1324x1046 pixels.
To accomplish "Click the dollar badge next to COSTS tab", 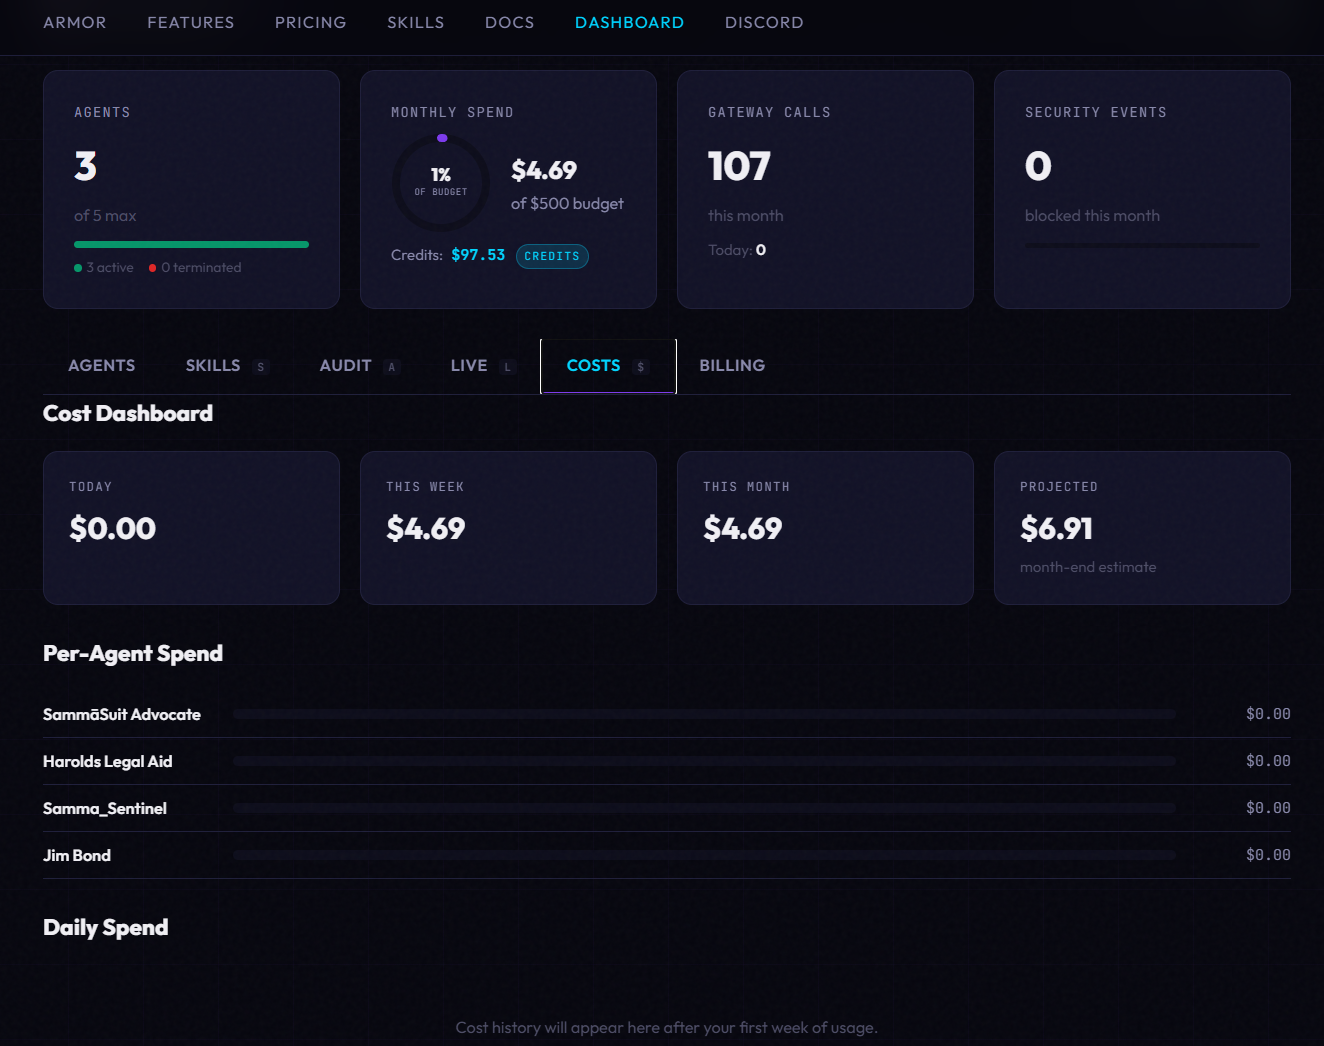I will pos(640,367).
